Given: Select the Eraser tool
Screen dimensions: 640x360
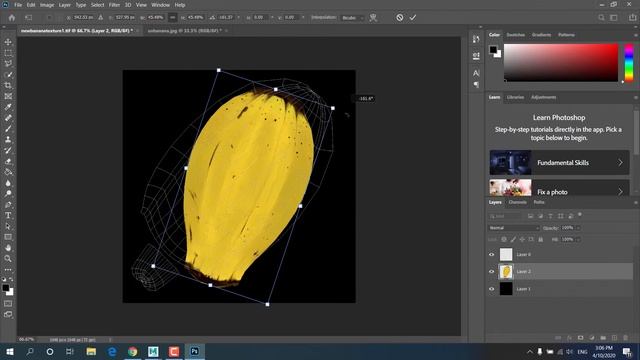Looking at the screenshot, I should (8, 161).
